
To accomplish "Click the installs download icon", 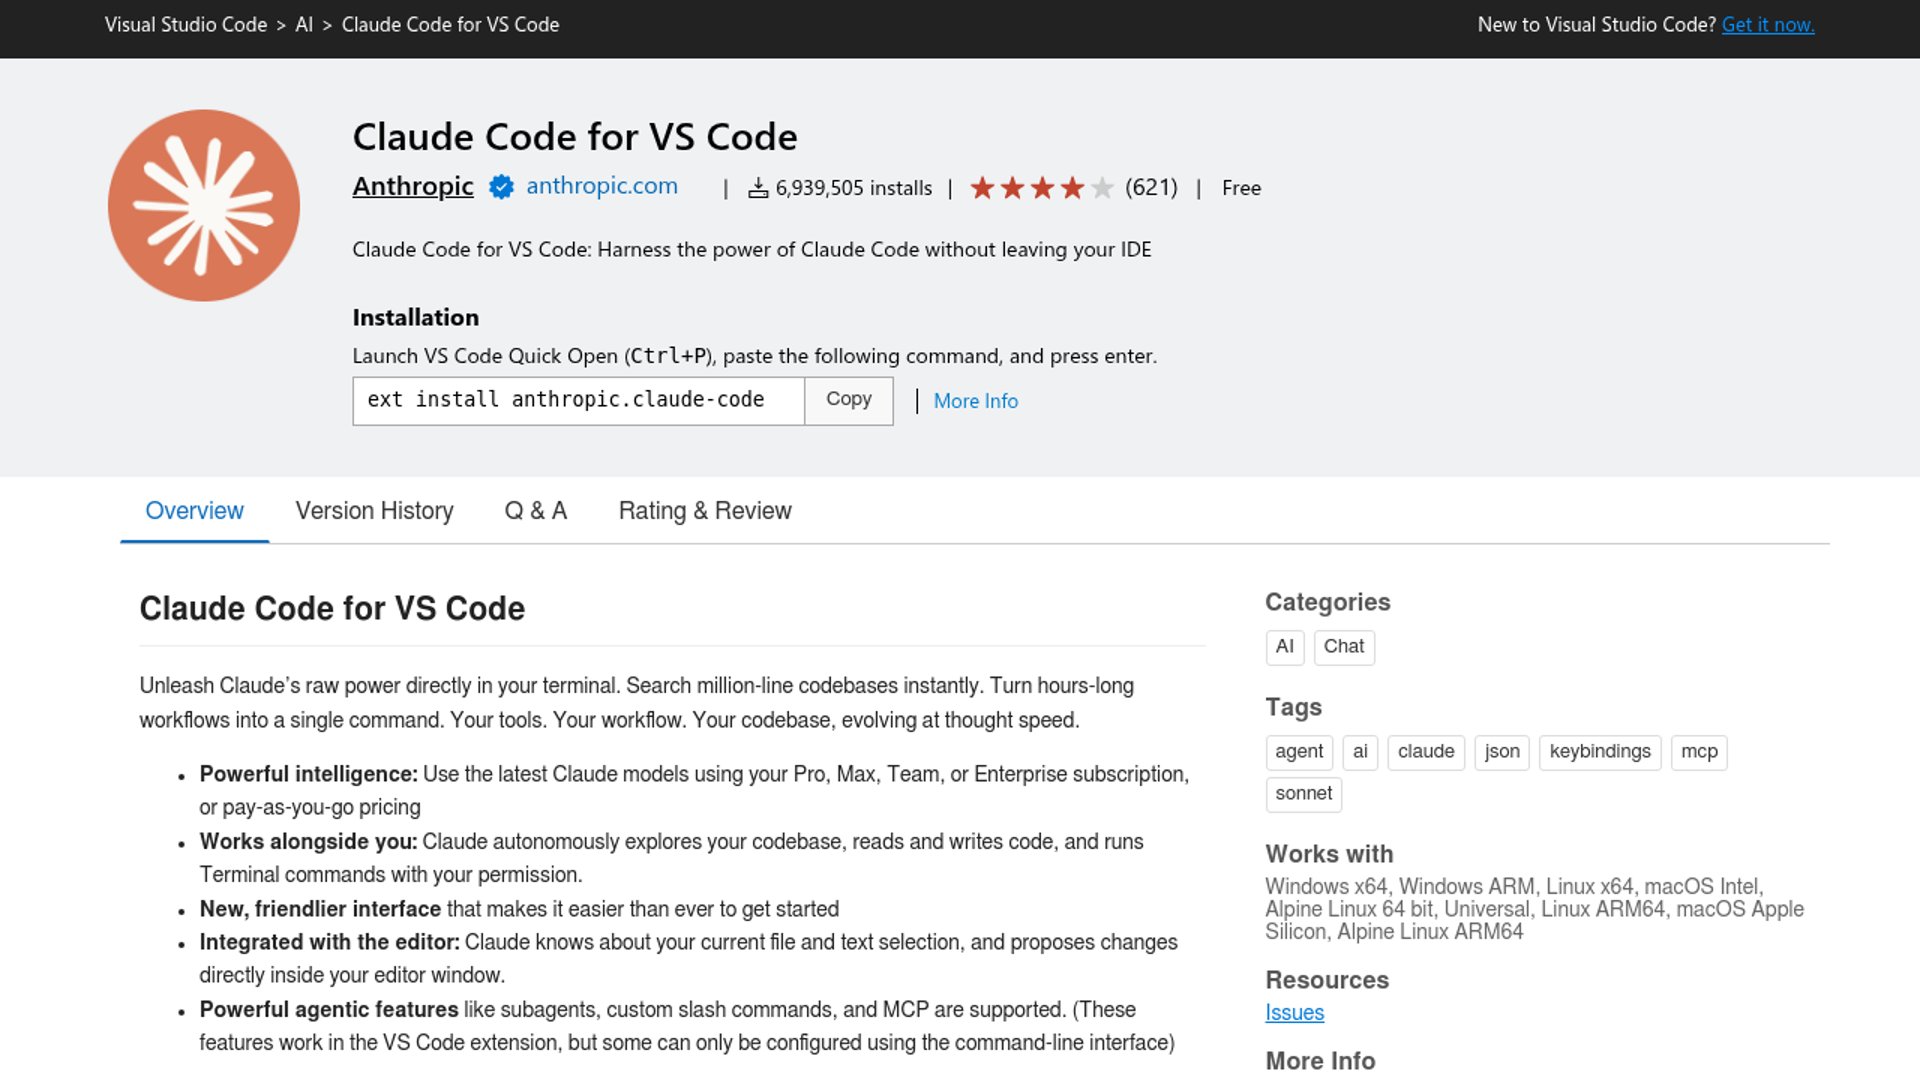I will [758, 188].
